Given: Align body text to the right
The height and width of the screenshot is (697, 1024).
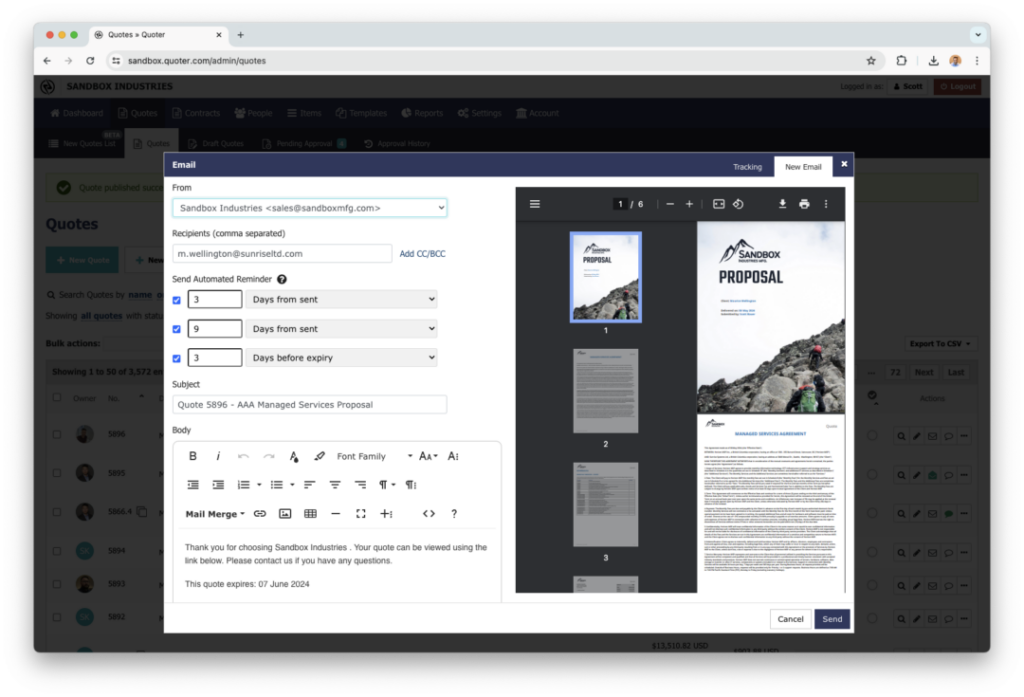Looking at the screenshot, I should tap(360, 485).
